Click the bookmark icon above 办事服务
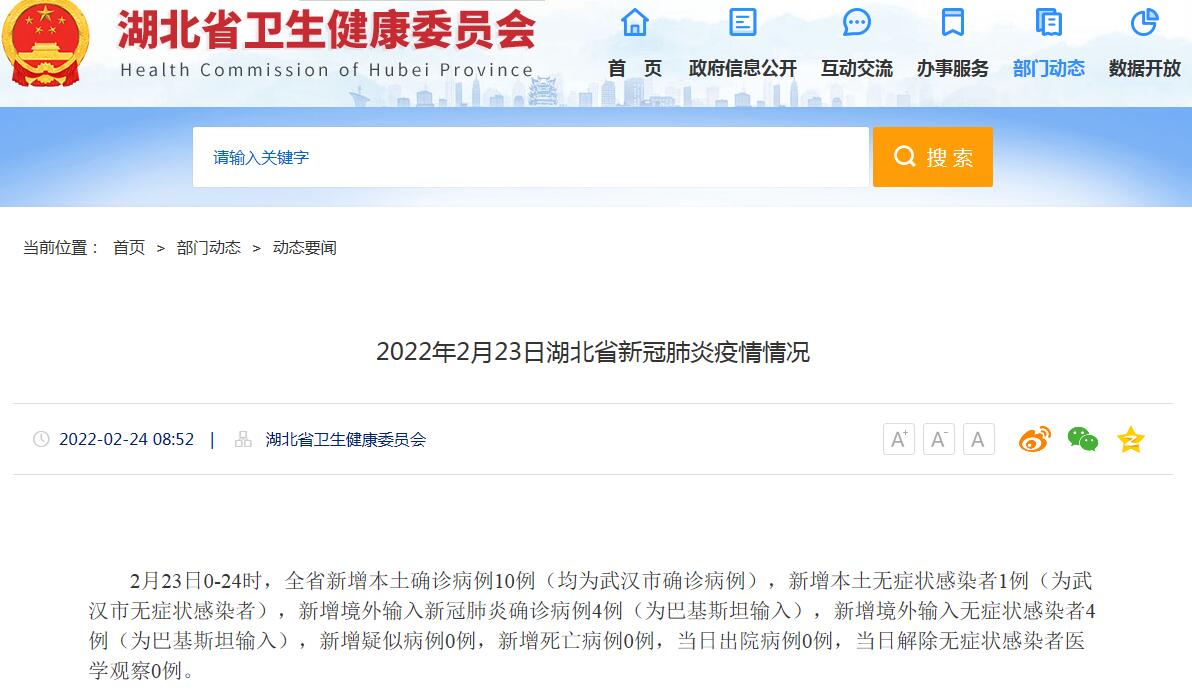Screen dimensions: 1192x699 tap(952, 22)
